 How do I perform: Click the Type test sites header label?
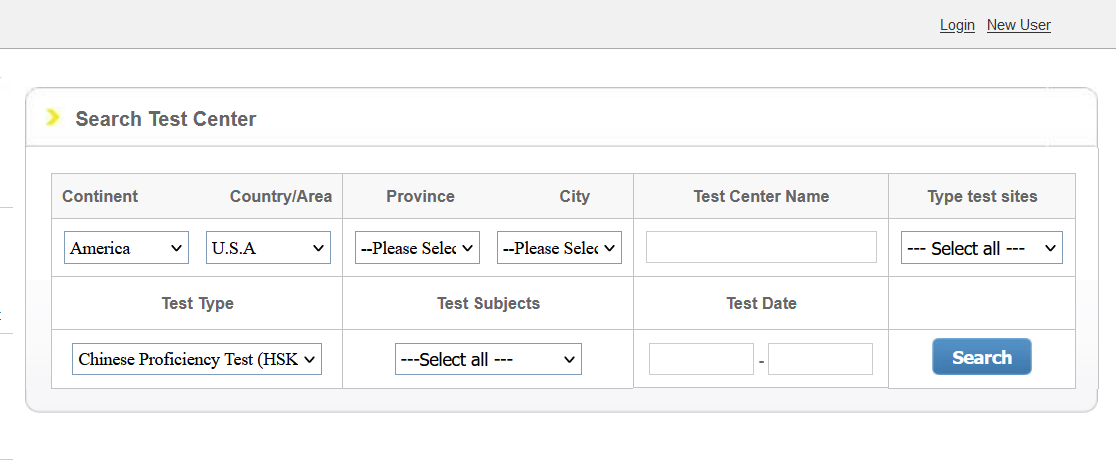982,196
